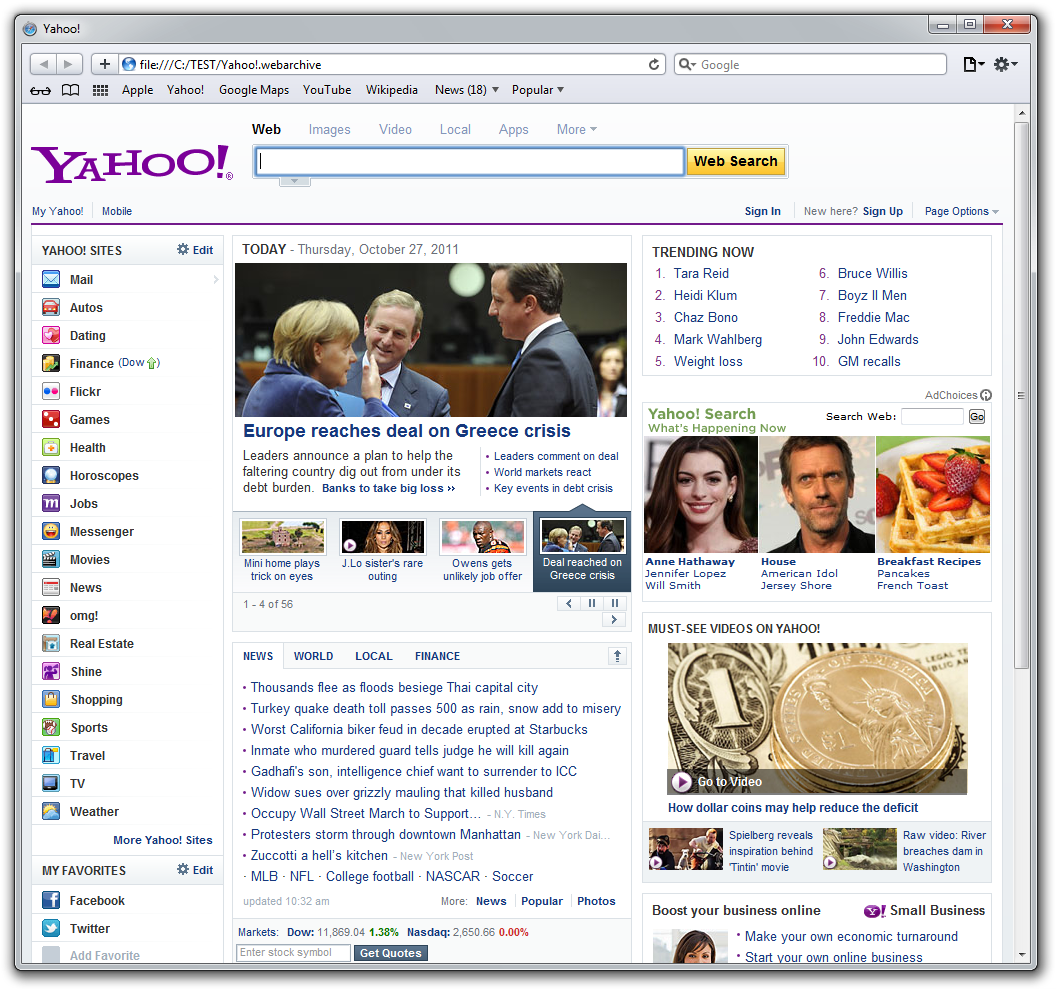
Task: Click the AdChoices info icon
Action: [986, 395]
